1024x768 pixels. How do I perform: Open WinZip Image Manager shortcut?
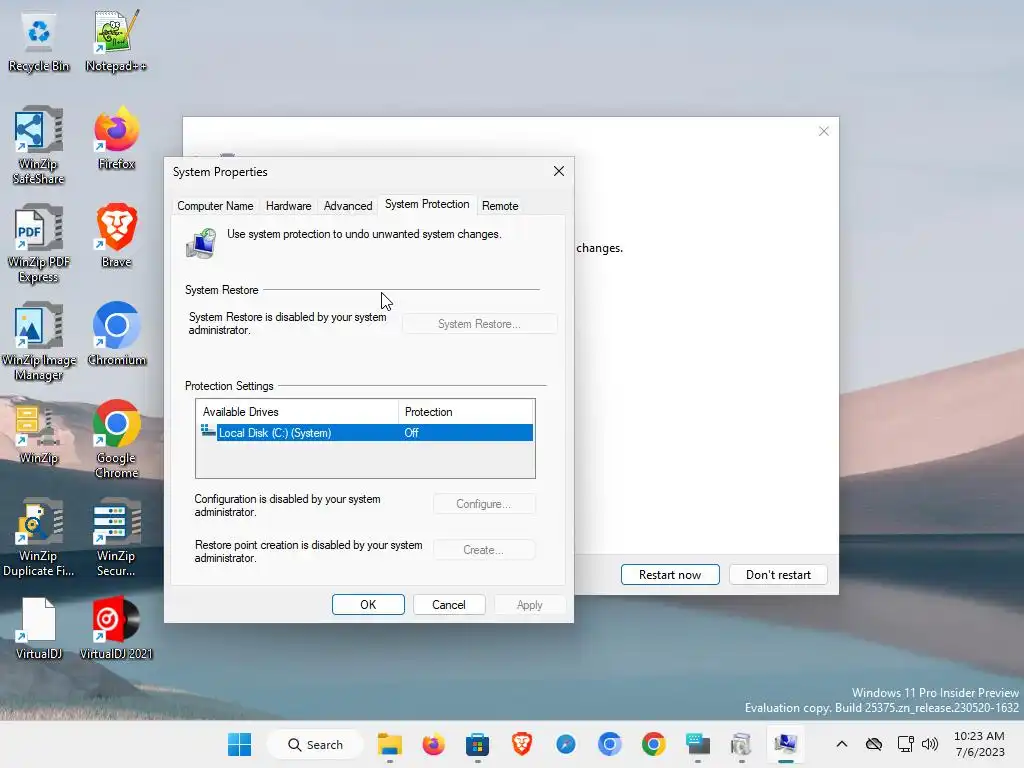(x=39, y=341)
